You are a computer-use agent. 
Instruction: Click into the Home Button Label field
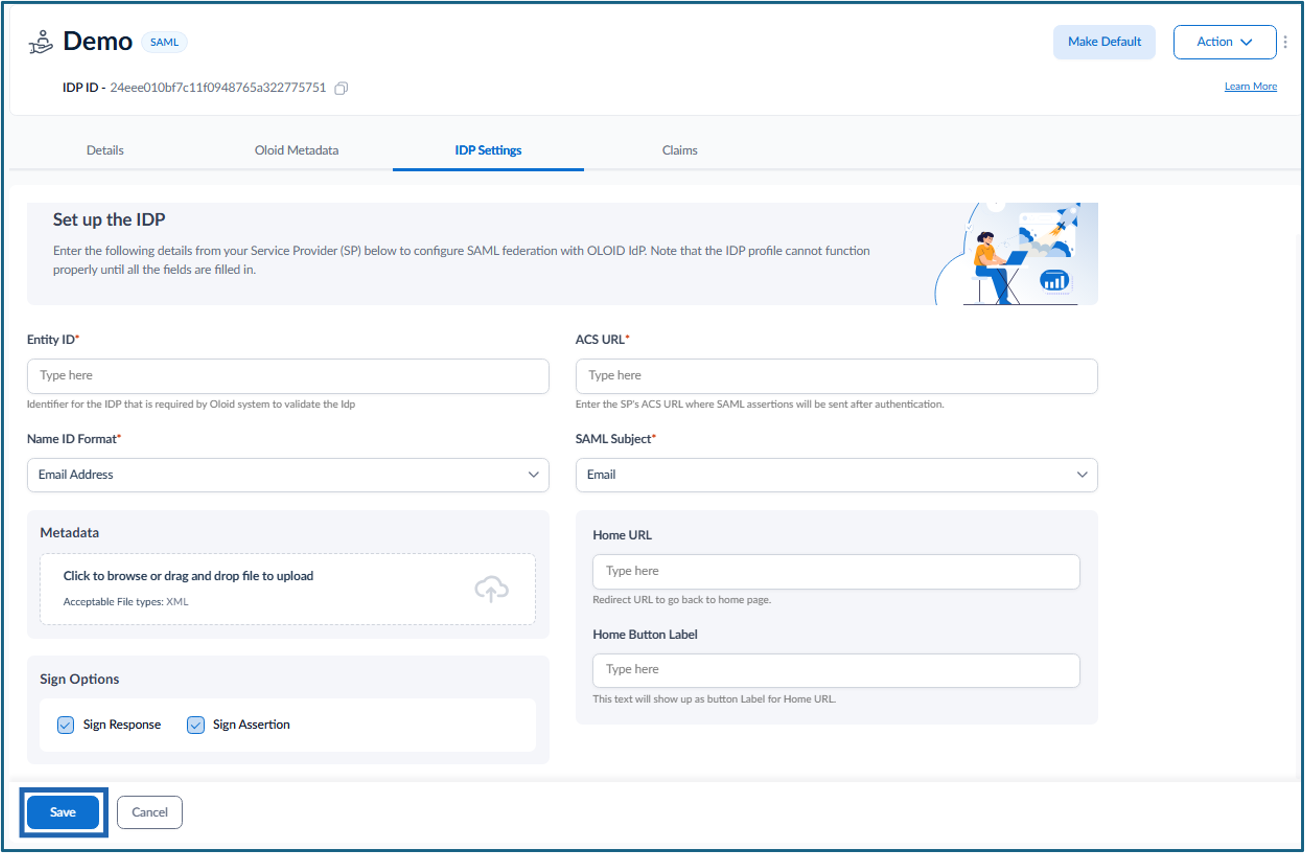[x=837, y=670]
